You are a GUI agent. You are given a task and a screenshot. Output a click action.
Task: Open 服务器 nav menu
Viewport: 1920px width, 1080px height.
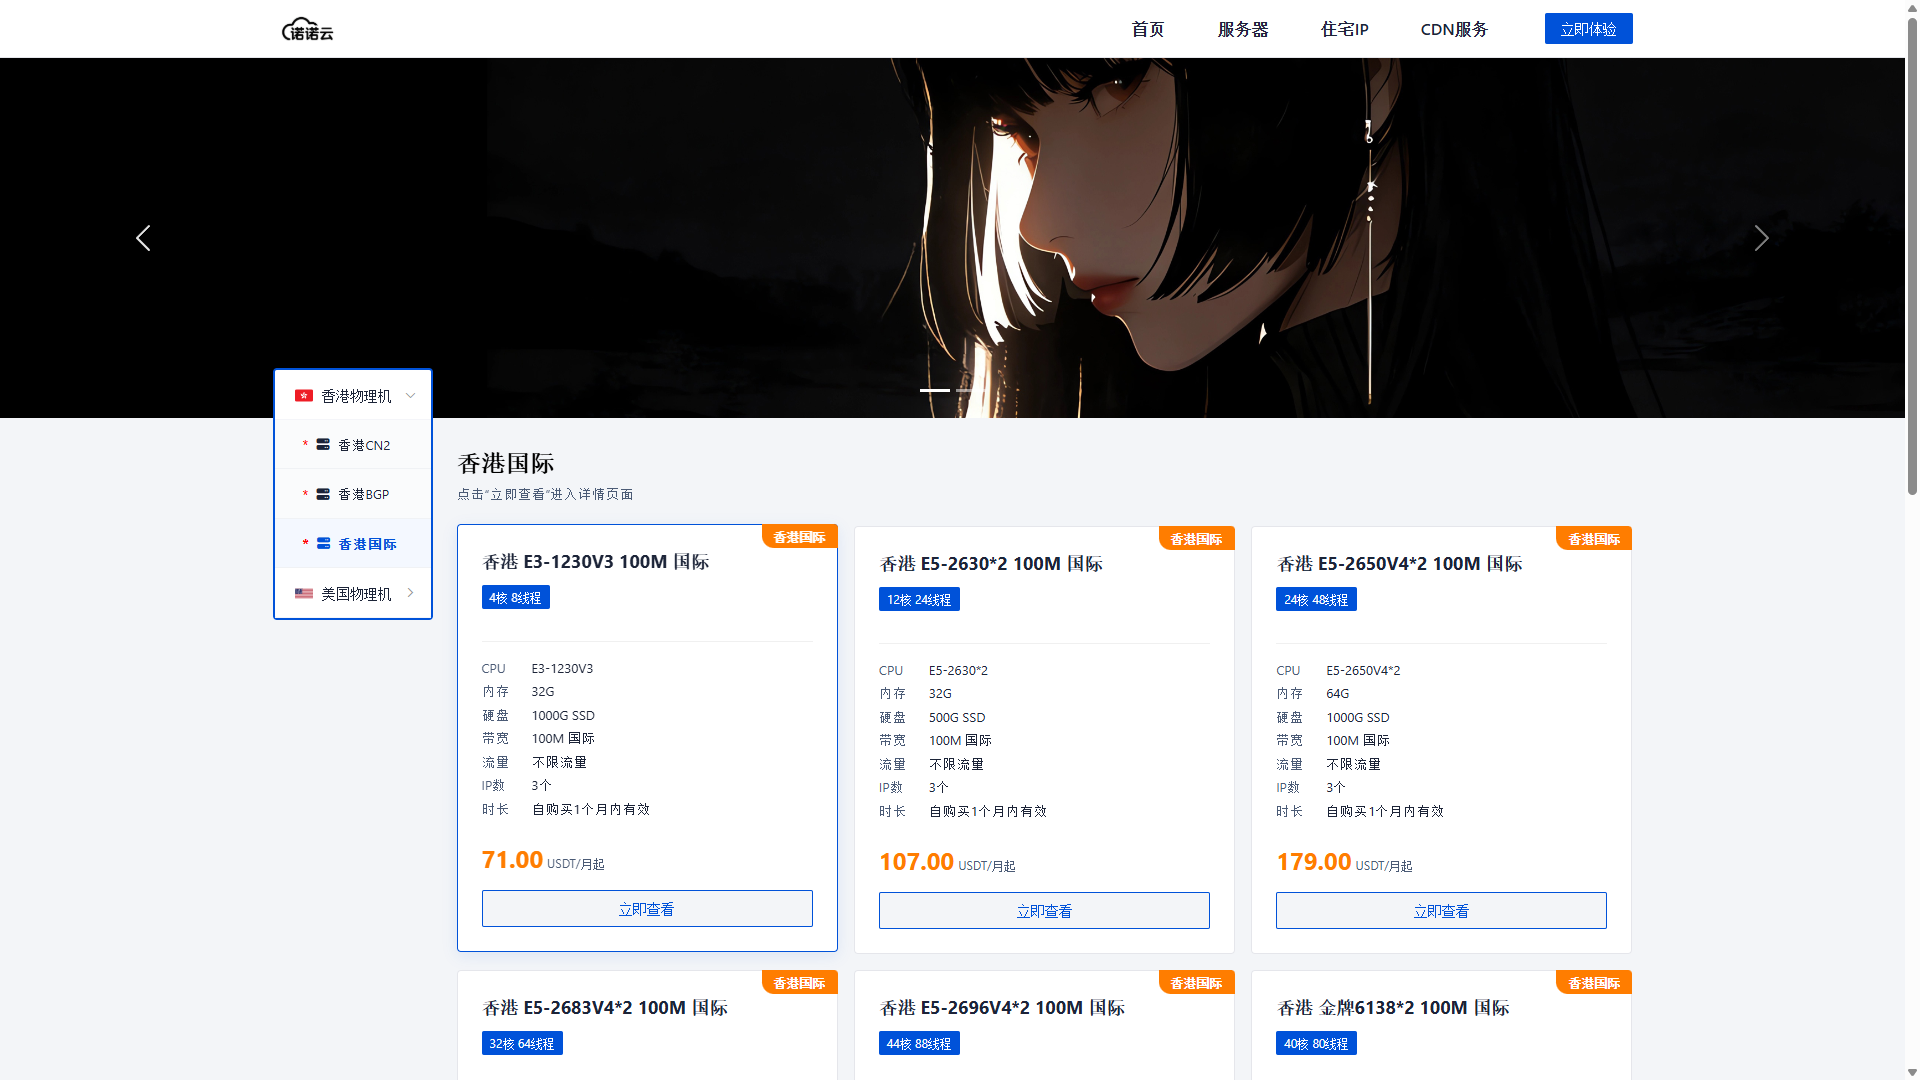point(1243,29)
